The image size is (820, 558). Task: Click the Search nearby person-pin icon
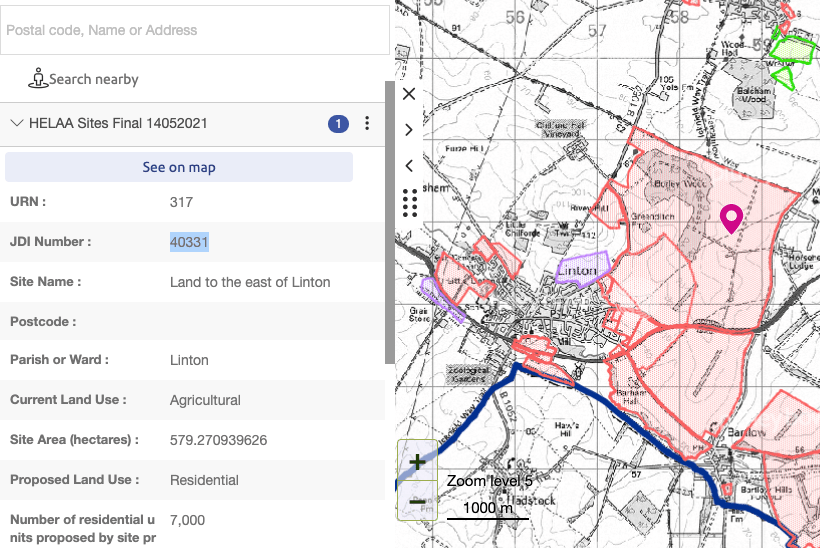(x=38, y=78)
